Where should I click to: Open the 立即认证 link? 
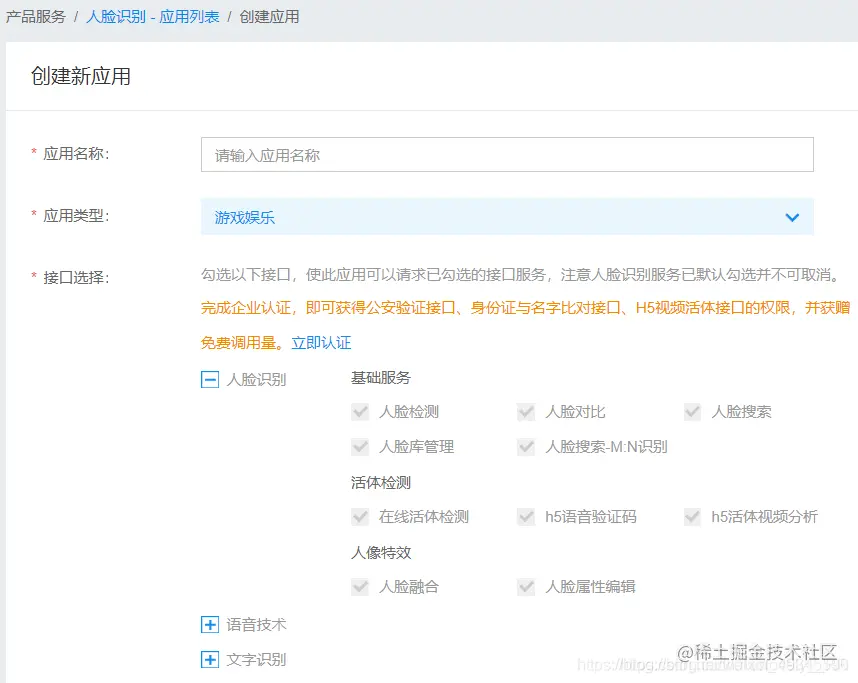(321, 343)
